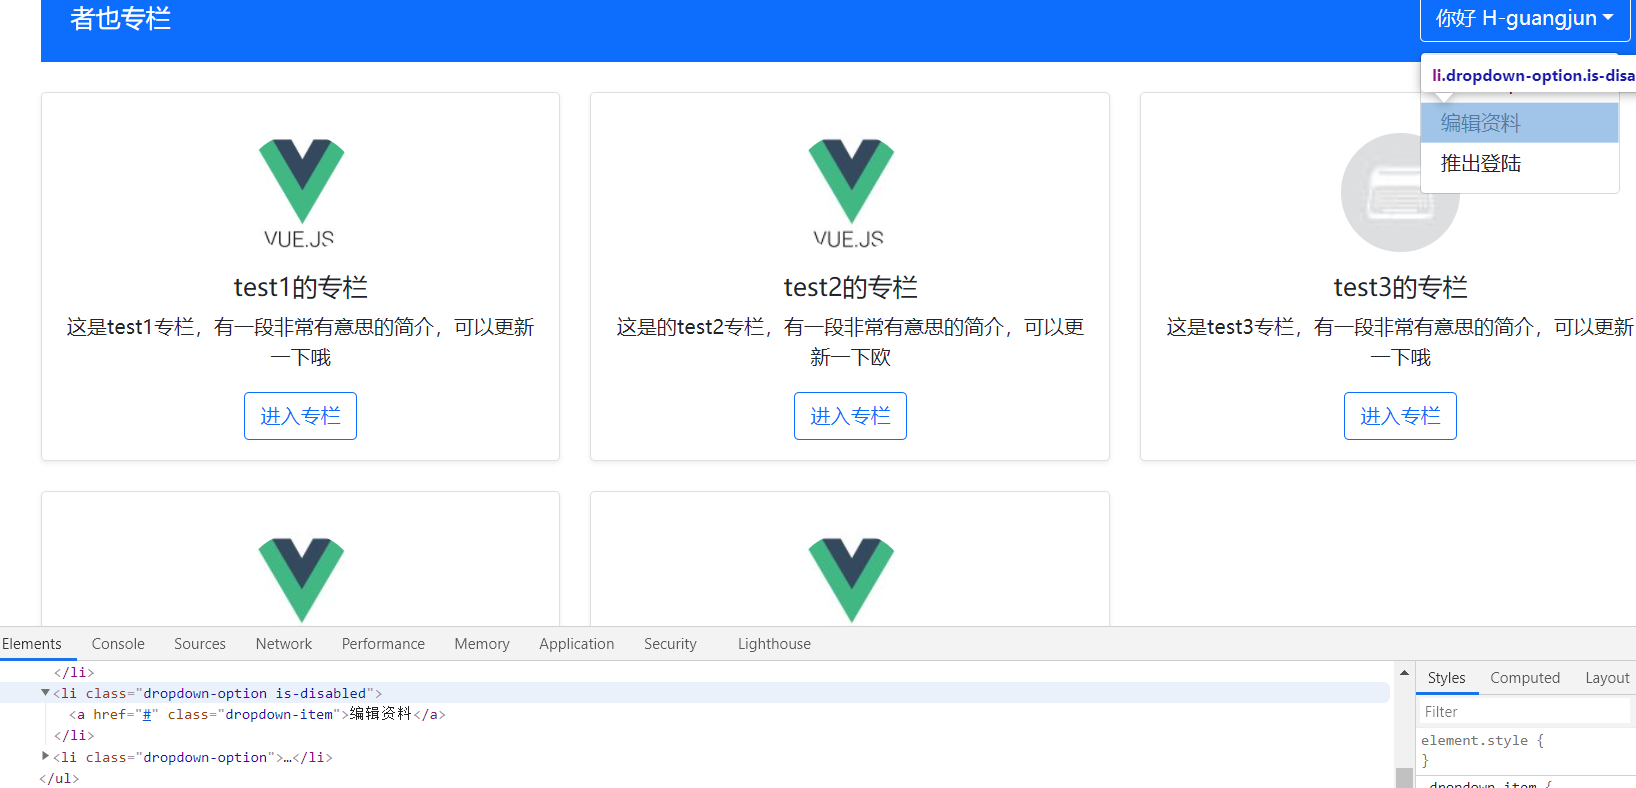
Task: Select 编辑资料 in the user dropdown menu
Action: click(1519, 123)
